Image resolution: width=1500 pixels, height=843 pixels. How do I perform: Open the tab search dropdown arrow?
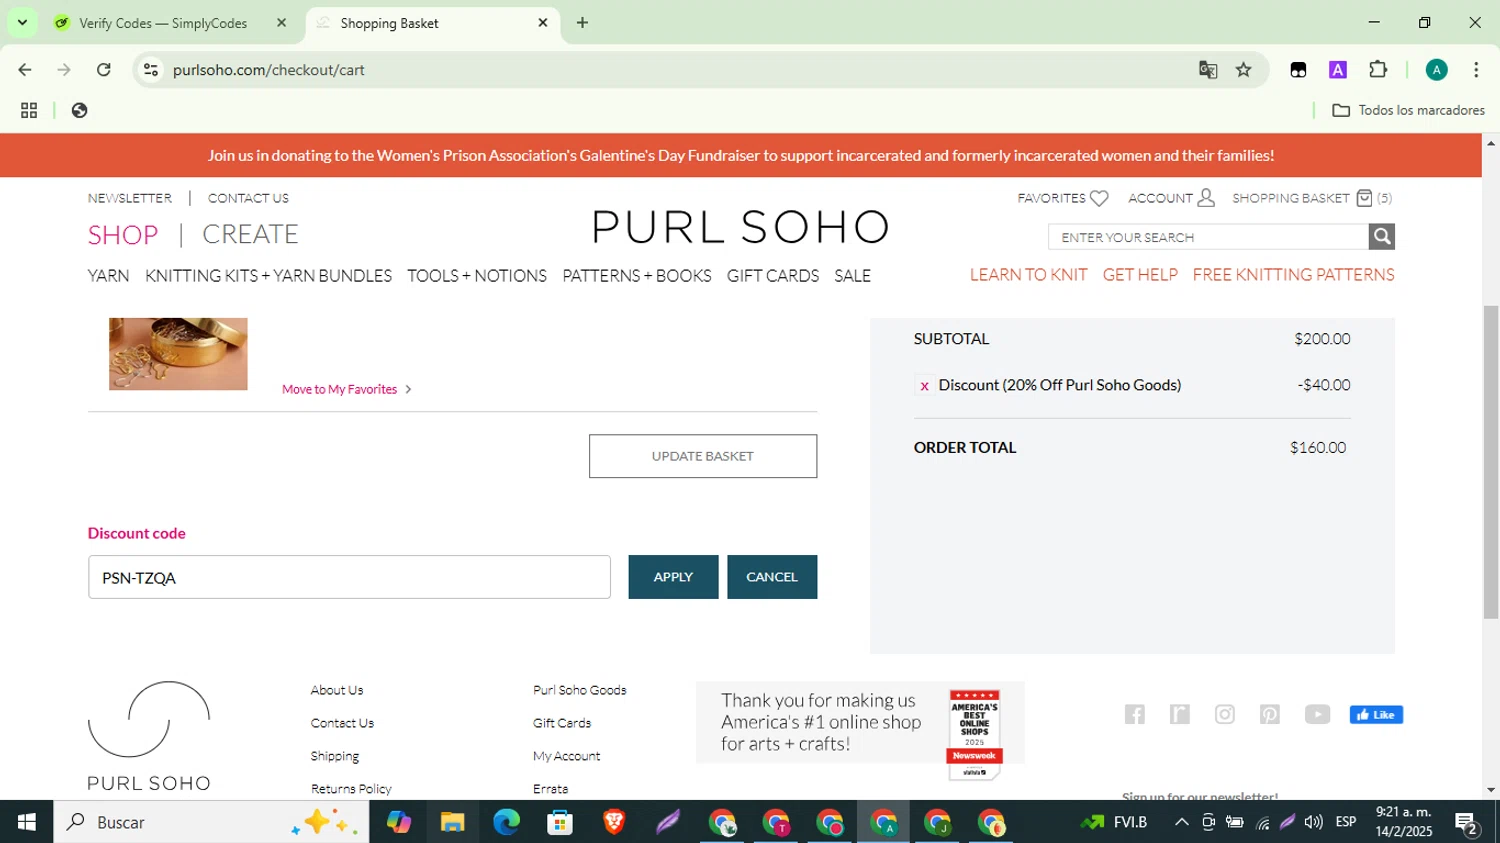pos(22,22)
